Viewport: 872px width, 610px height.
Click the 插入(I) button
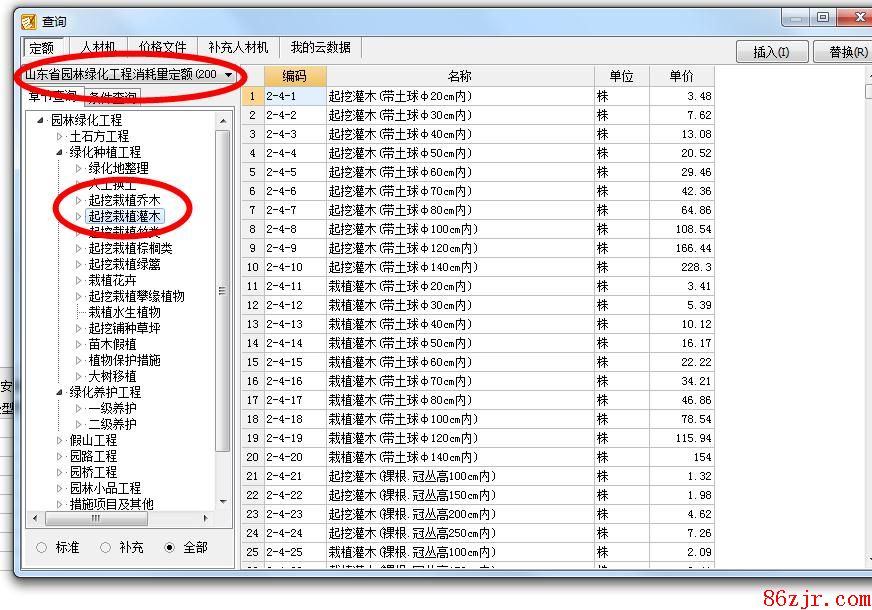click(x=771, y=52)
